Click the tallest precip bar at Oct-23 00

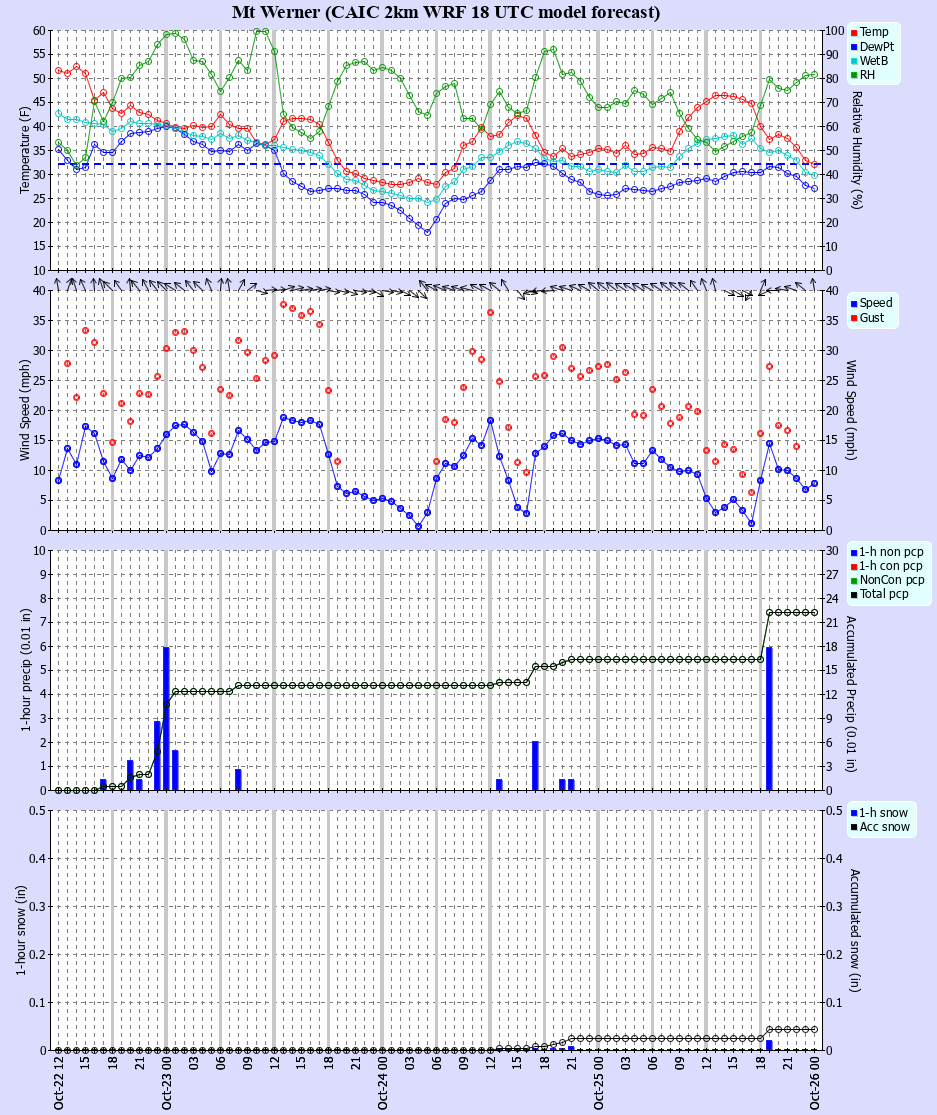(x=166, y=718)
